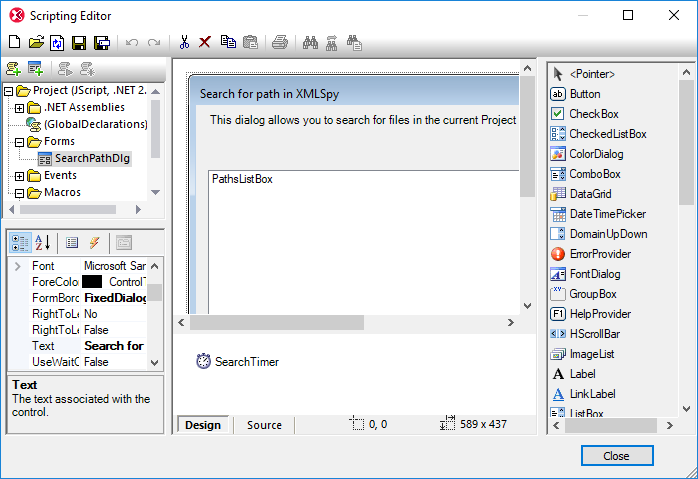Click the design area horizontal scroll right arrow

pyautogui.click(x=511, y=323)
